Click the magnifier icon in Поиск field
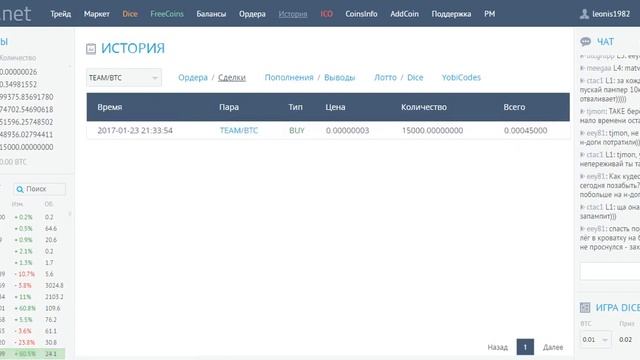The height and width of the screenshot is (360, 640). 20,189
